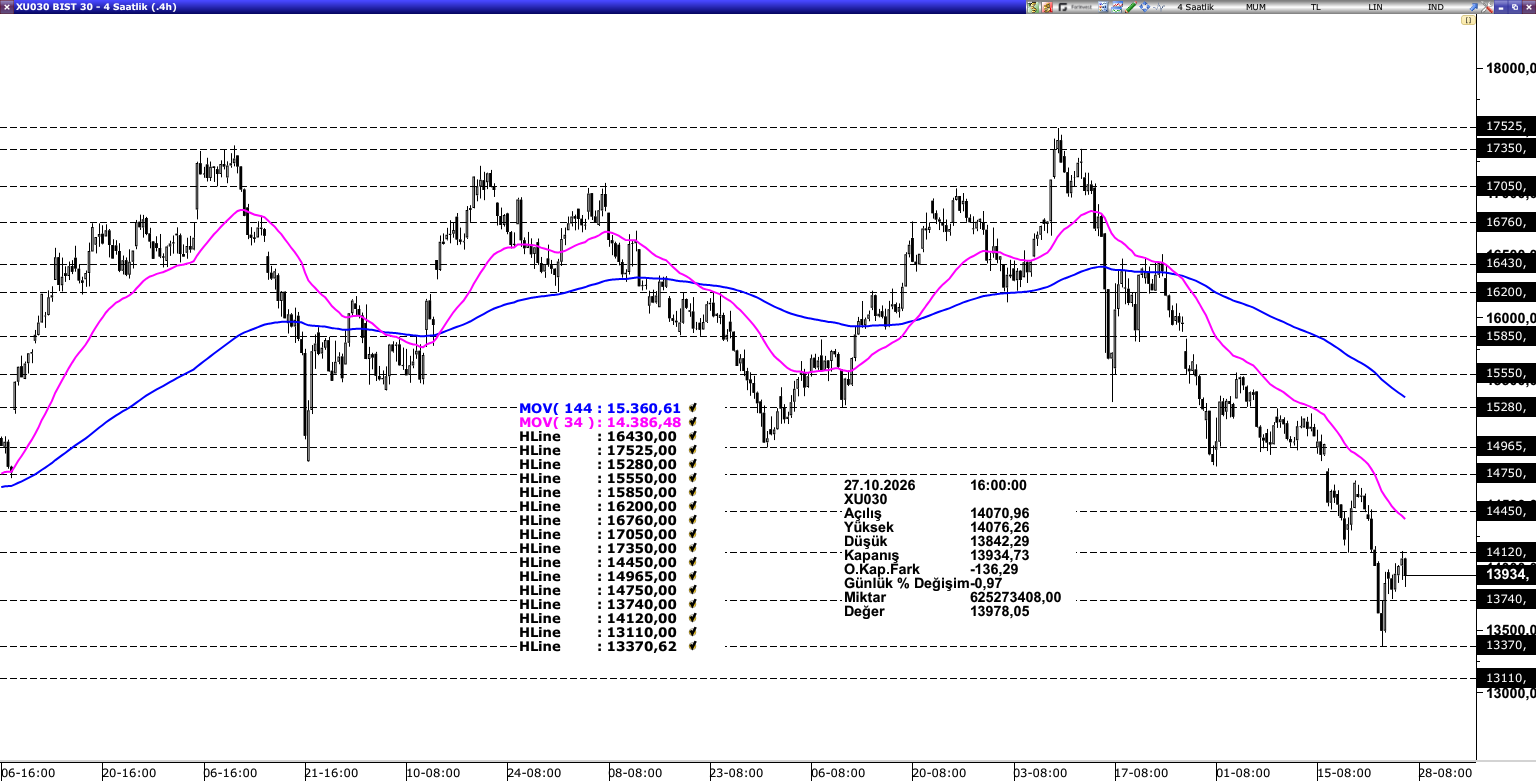Viewport: 1536px width, 781px height.
Task: Toggle checkmark for HLine 17525,00
Action: coord(692,450)
